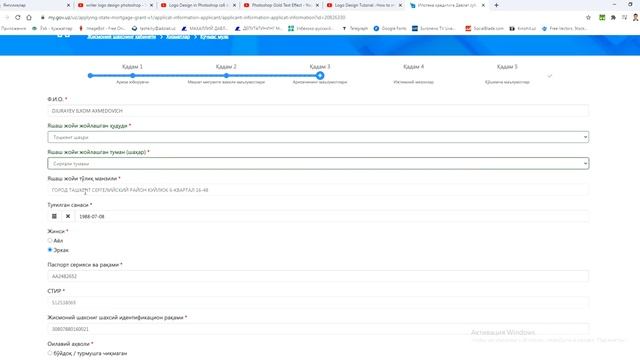Click the browser home icon
The height and width of the screenshot is (360, 640).
click(29, 18)
